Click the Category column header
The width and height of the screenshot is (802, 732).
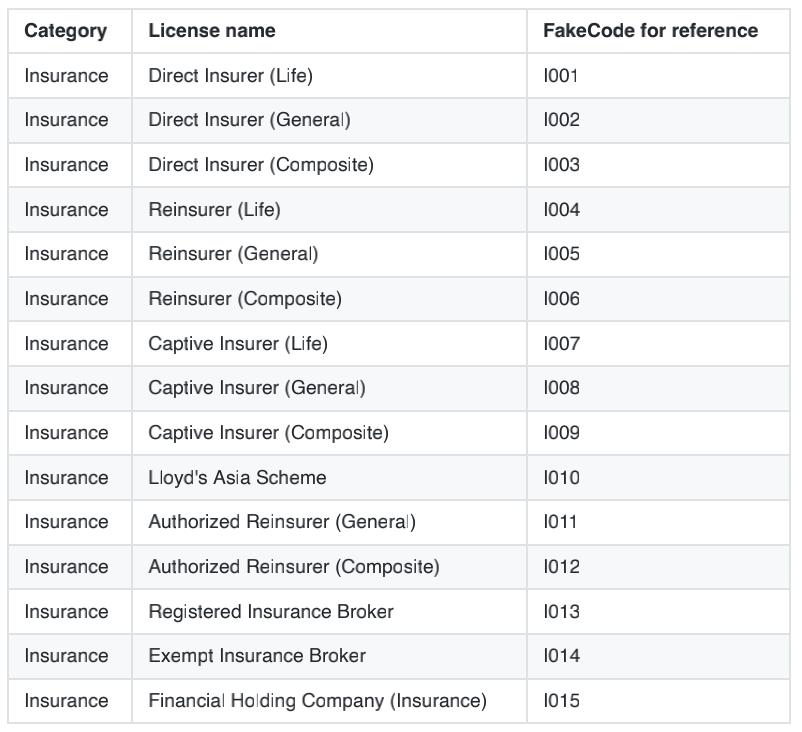point(65,31)
